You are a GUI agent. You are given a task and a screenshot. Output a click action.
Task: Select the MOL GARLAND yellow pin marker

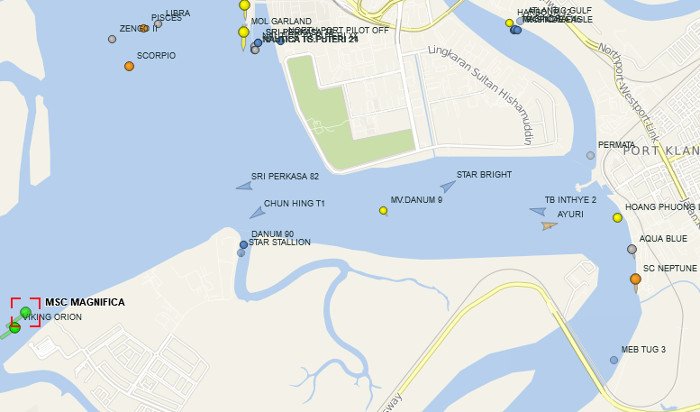[x=244, y=33]
